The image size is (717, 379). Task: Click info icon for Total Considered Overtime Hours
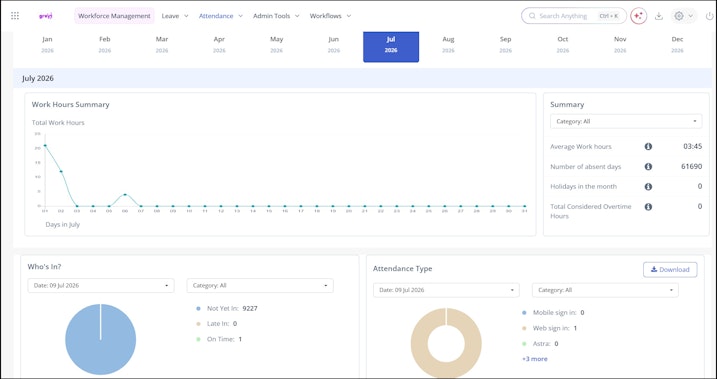648,207
